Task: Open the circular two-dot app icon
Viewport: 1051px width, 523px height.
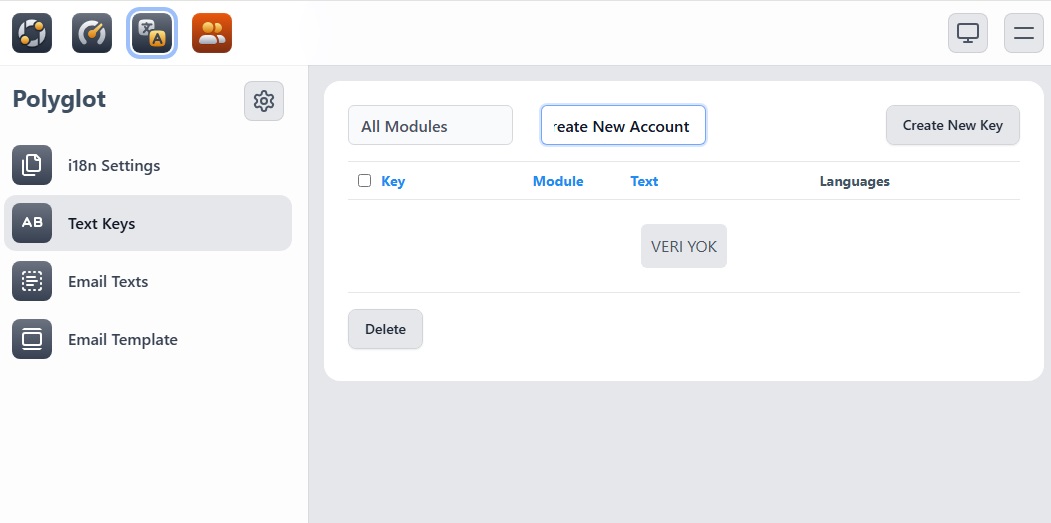Action: coord(32,33)
